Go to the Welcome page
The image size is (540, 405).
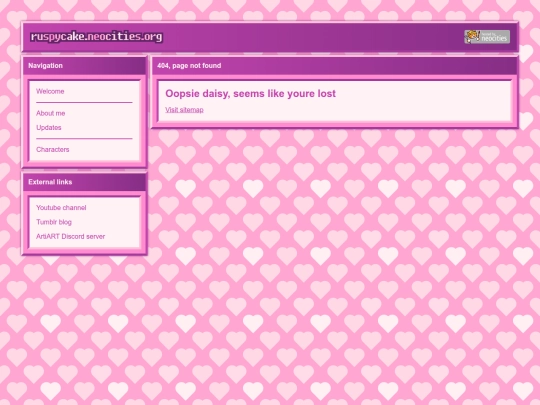50,91
